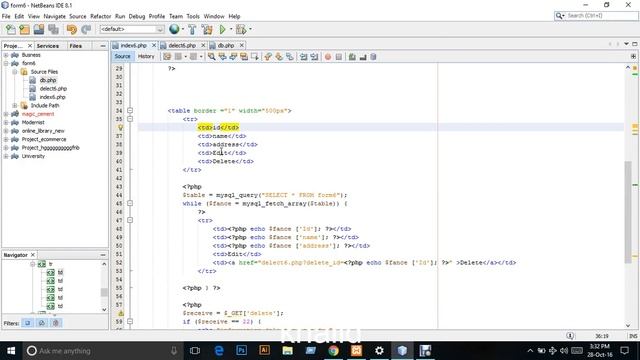Run the project with green play icon
The height and width of the screenshot is (360, 640).
point(222,29)
